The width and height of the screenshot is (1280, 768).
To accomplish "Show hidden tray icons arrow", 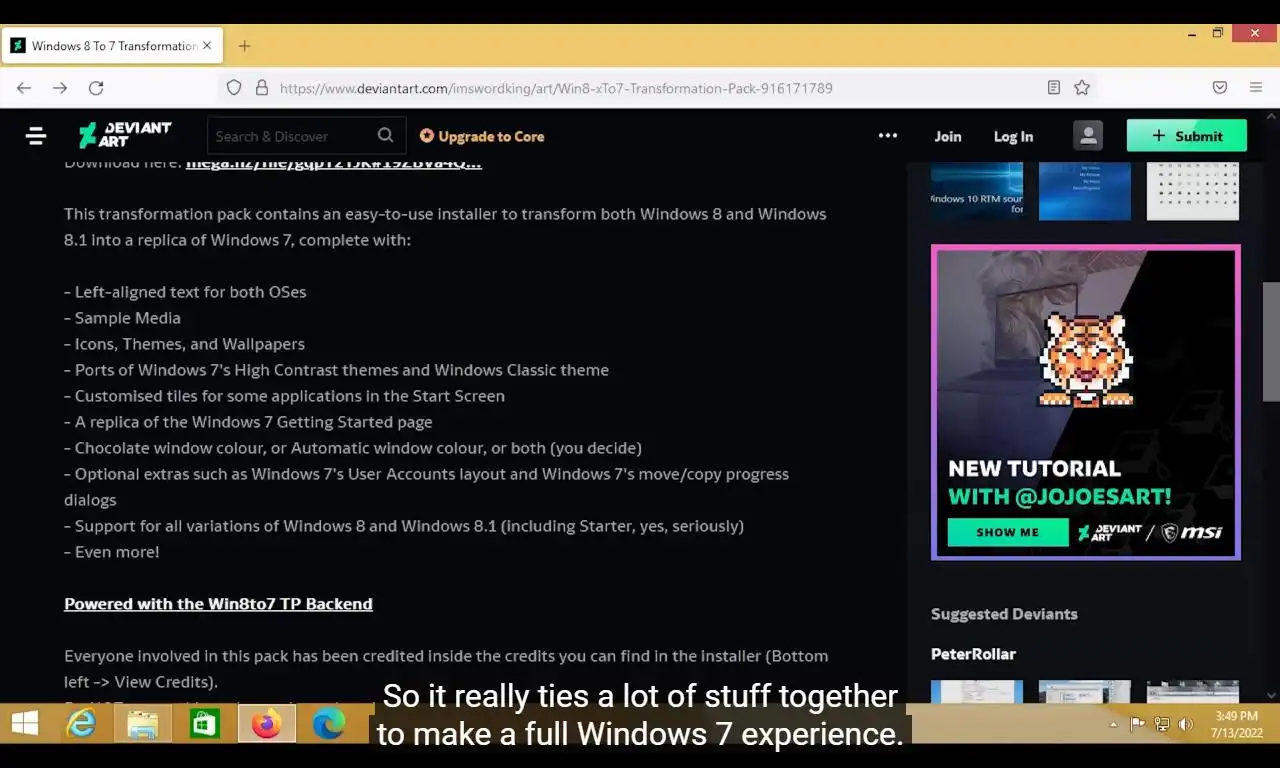I will point(1113,725).
